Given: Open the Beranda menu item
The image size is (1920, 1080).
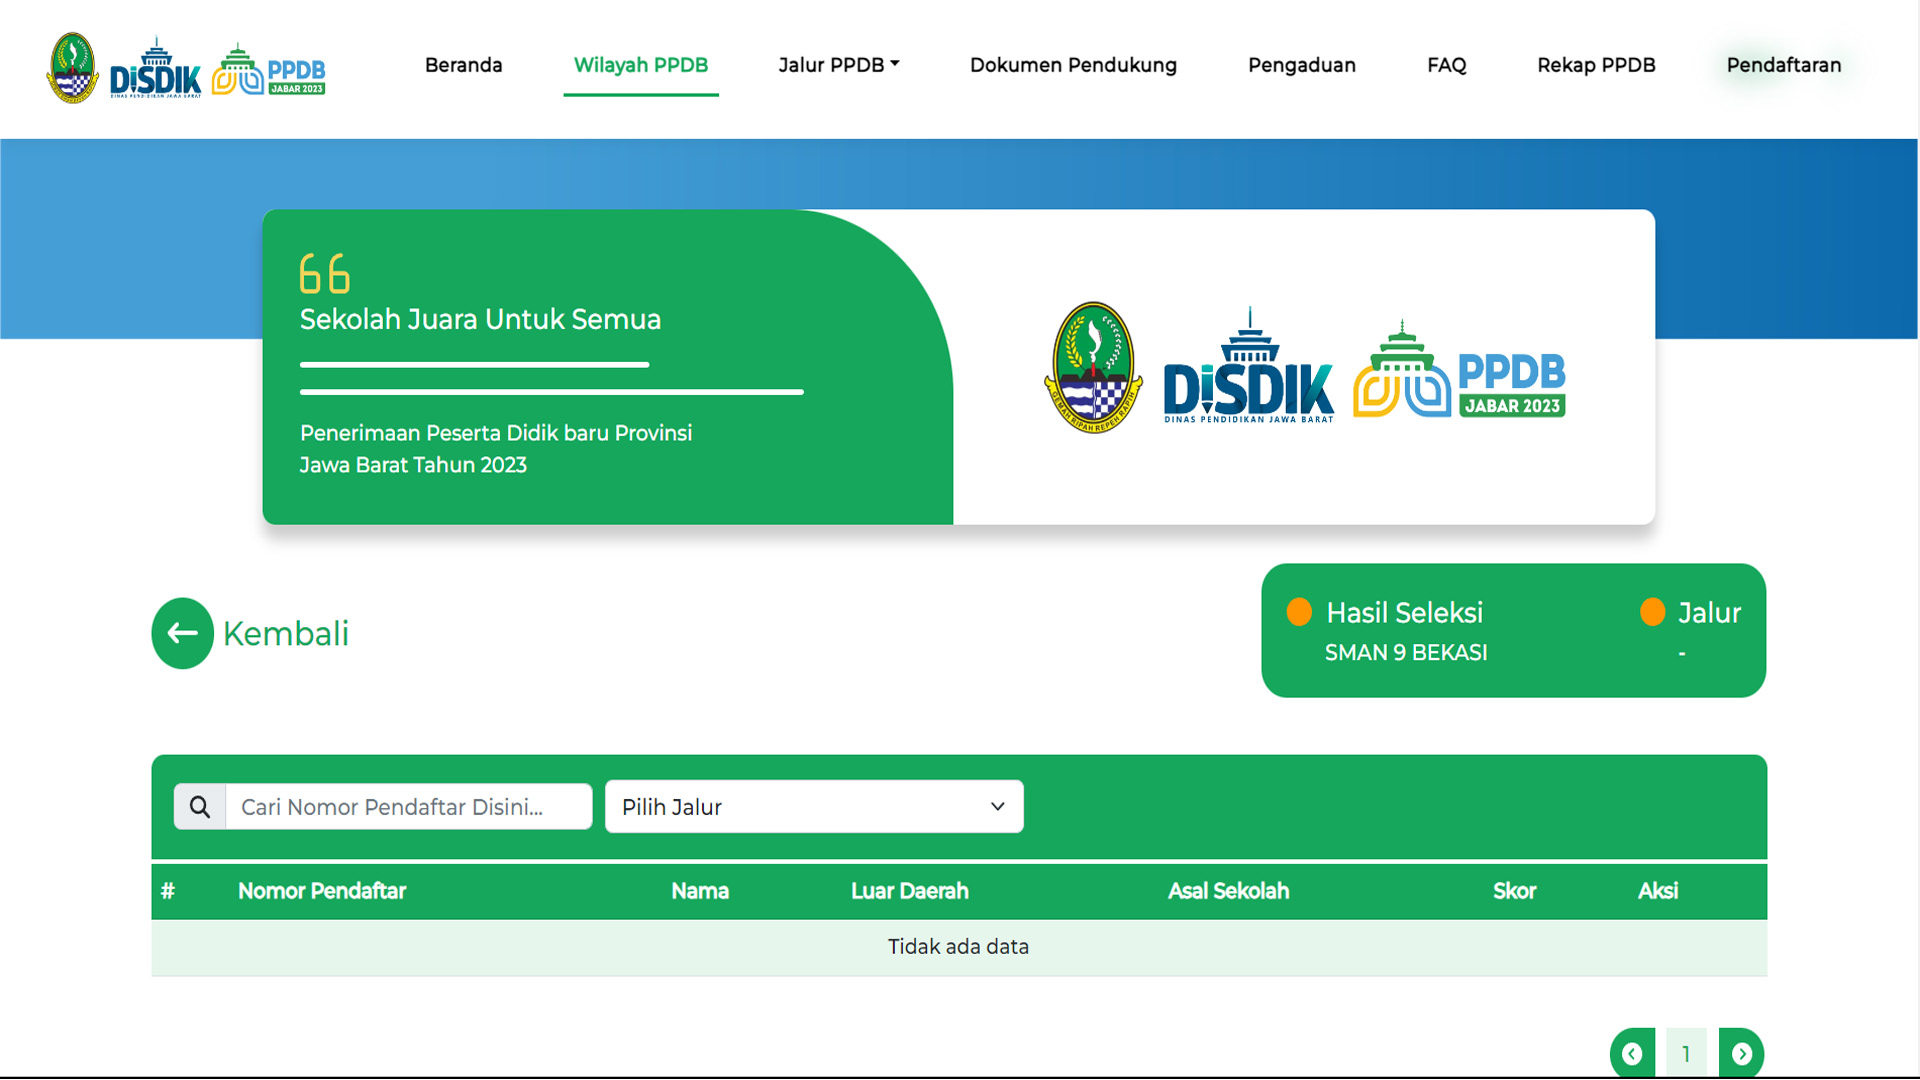Looking at the screenshot, I should pos(463,65).
